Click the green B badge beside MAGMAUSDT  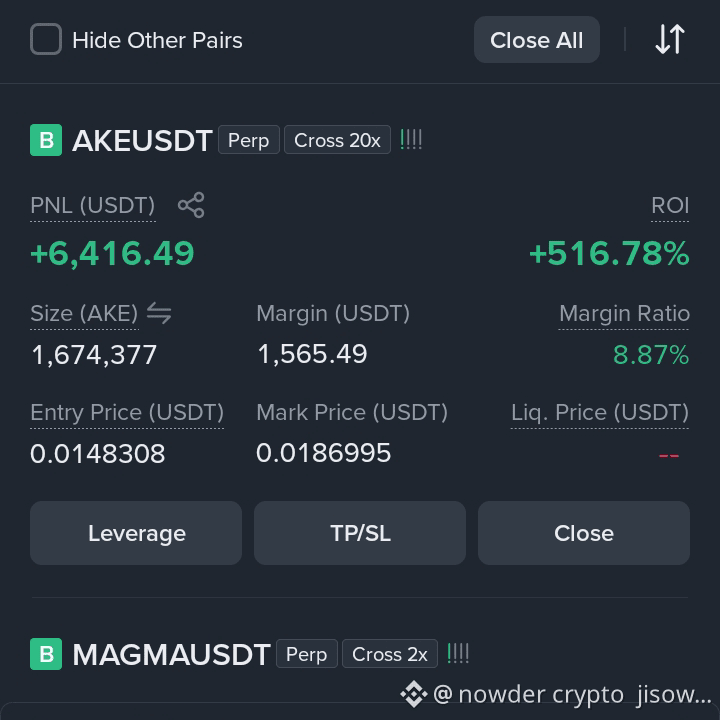click(46, 654)
